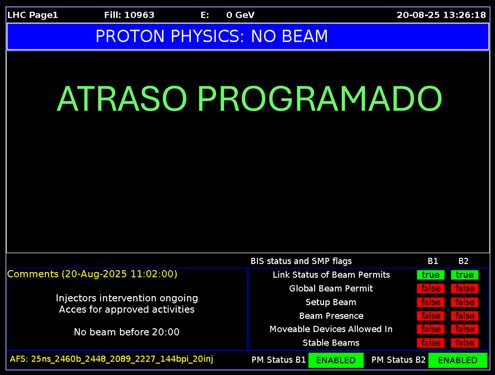
Task: Click the B1 Link Status true indicator
Action: click(430, 275)
